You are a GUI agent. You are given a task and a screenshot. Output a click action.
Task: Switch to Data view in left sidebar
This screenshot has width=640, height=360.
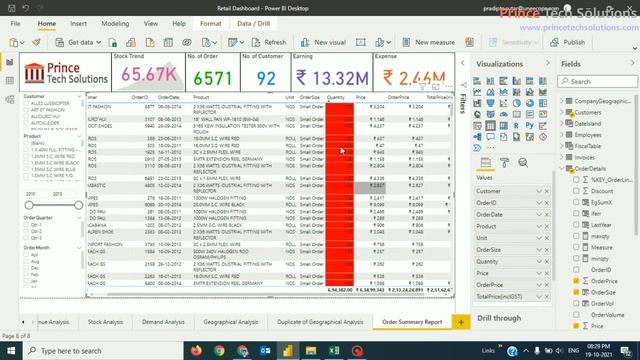[x=10, y=80]
